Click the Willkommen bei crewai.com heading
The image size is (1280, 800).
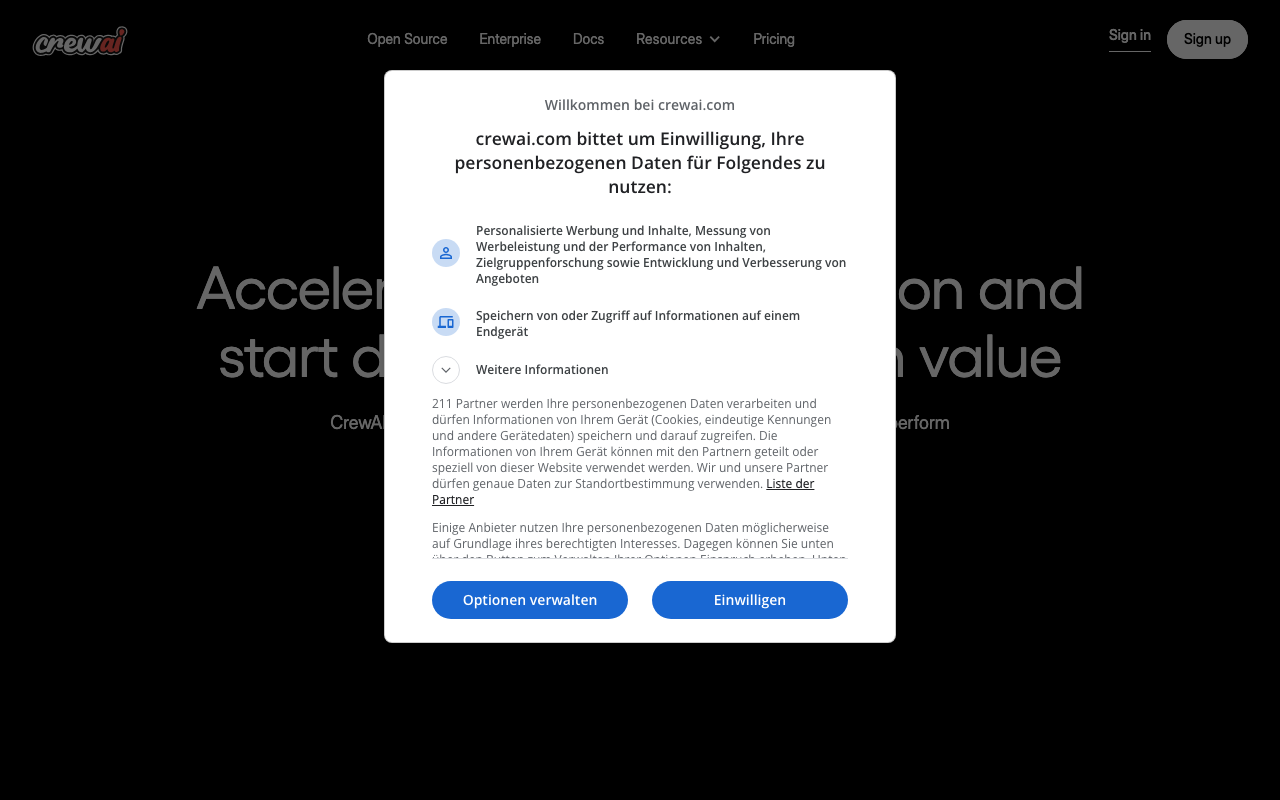click(x=640, y=105)
